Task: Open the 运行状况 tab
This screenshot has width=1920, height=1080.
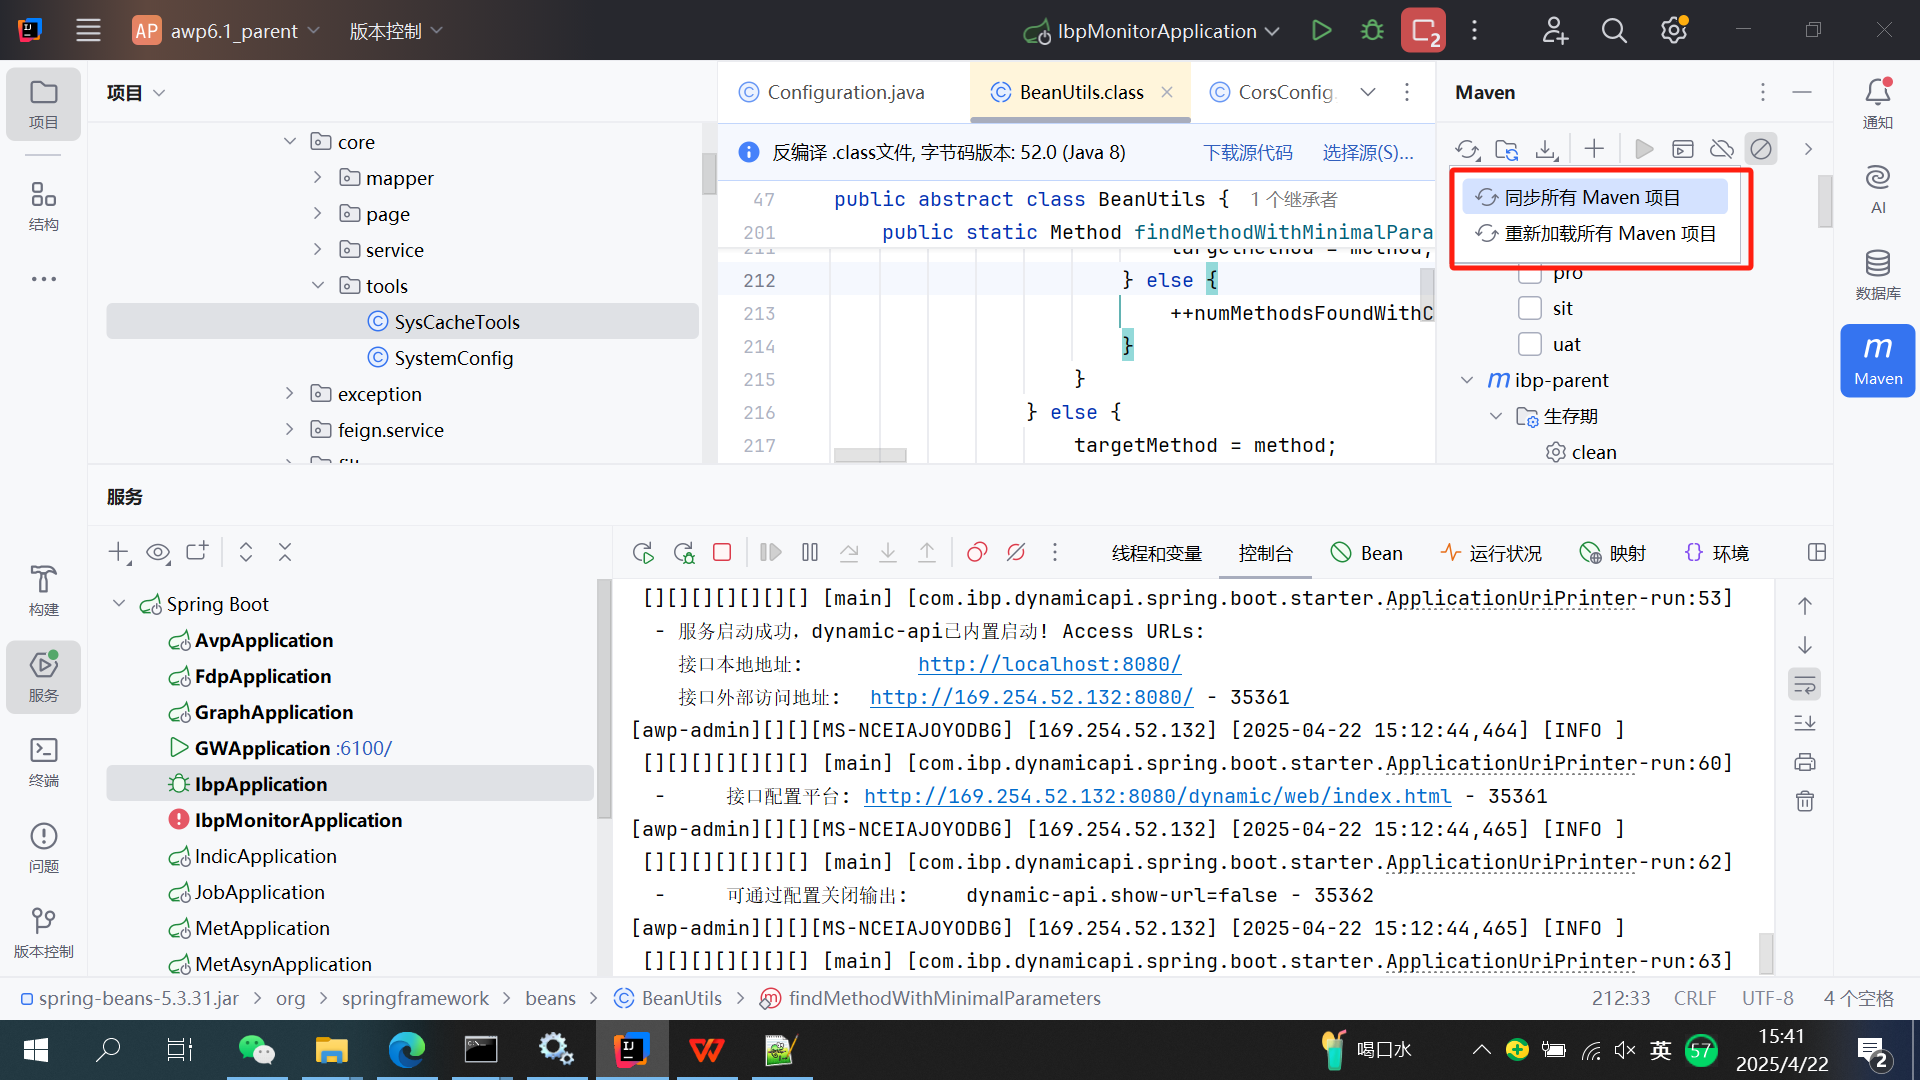Action: point(1491,553)
